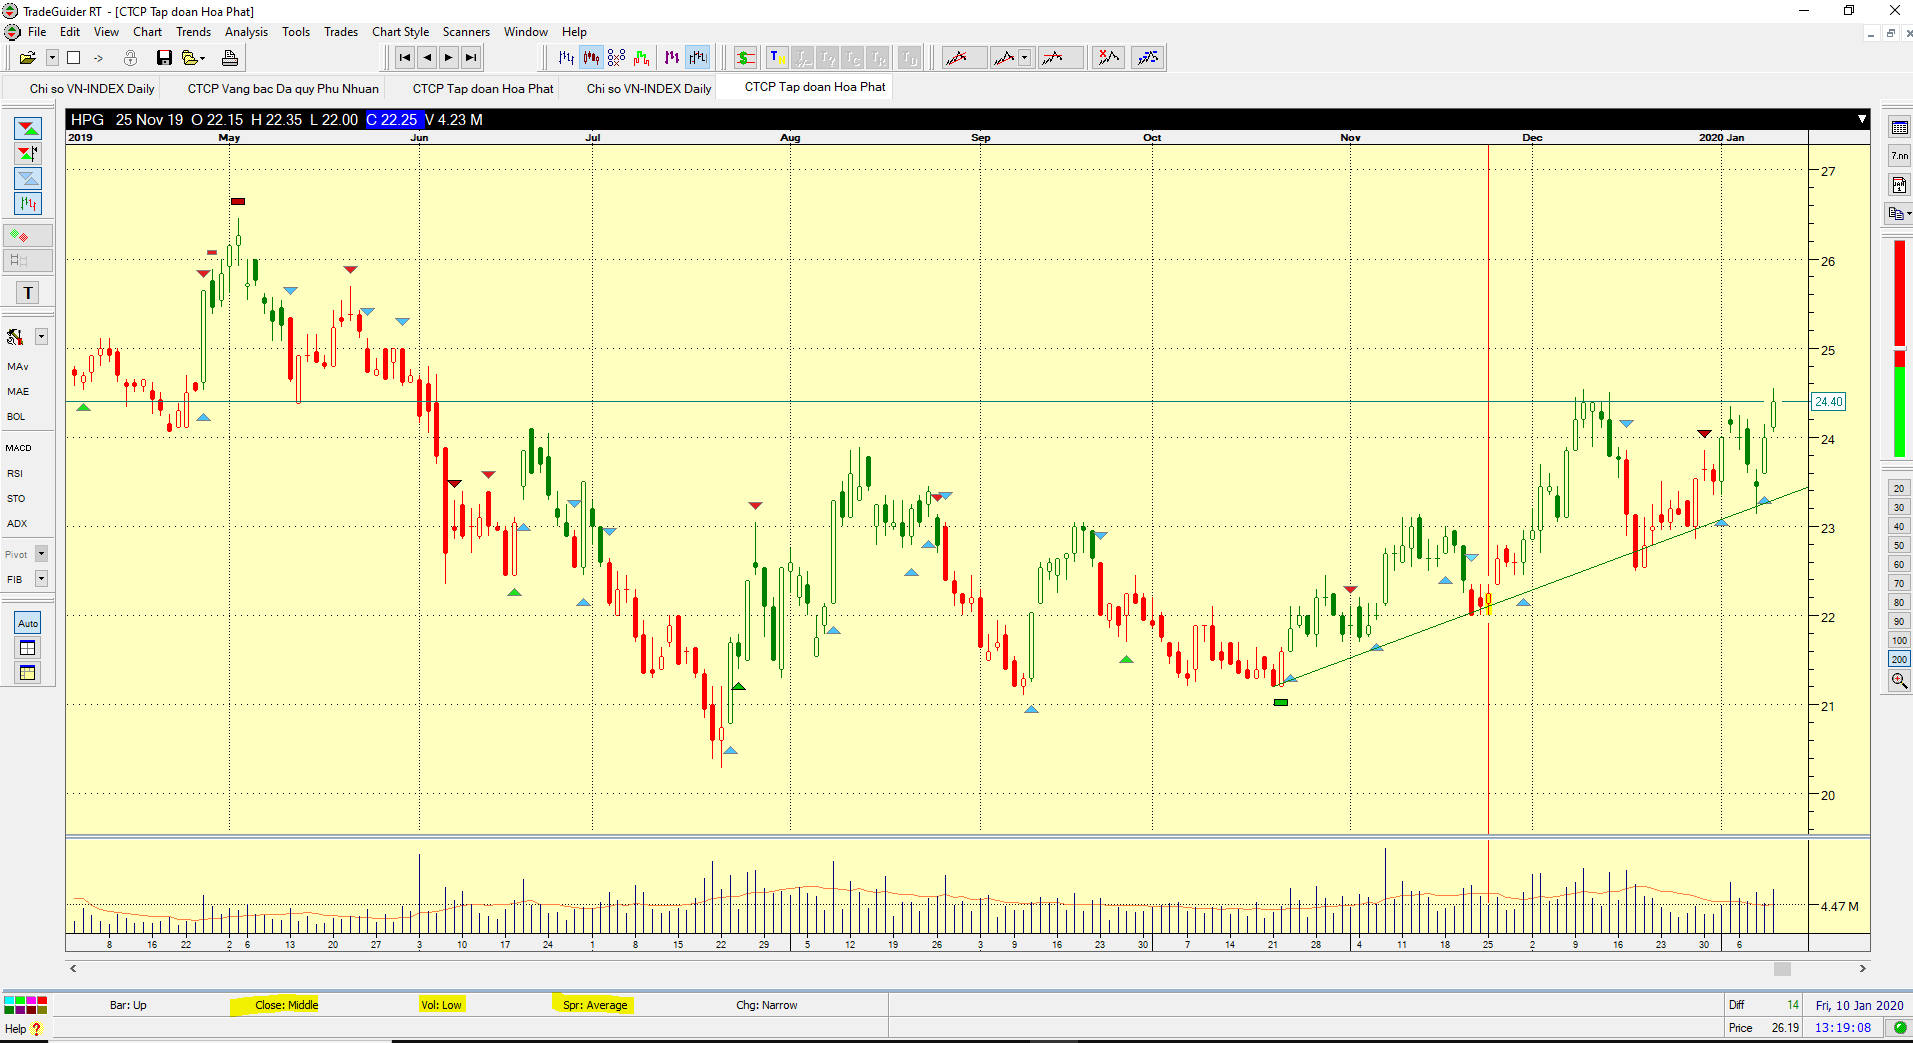Toggle the RSI indicator
The height and width of the screenshot is (1043, 1913).
coord(15,473)
